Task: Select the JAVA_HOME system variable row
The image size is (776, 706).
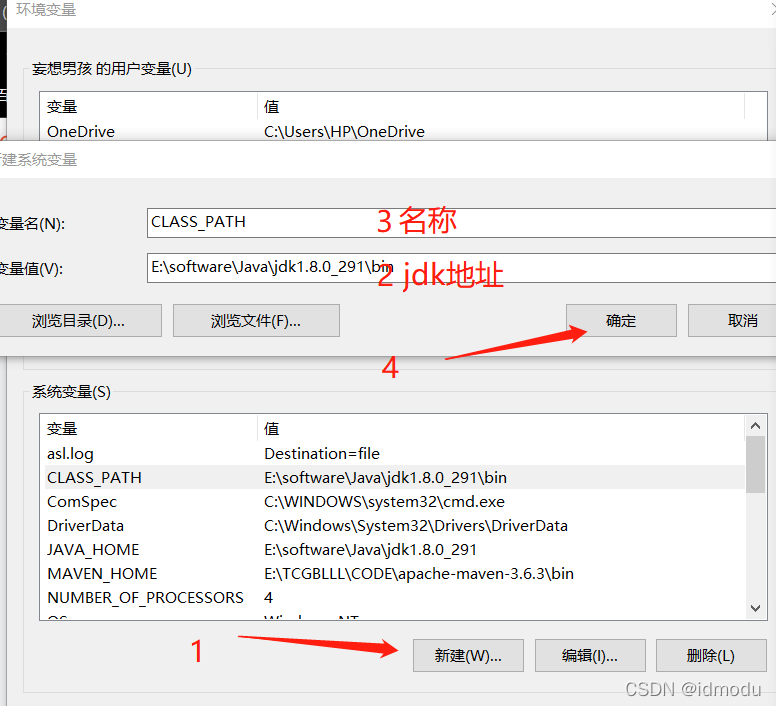Action: point(395,550)
